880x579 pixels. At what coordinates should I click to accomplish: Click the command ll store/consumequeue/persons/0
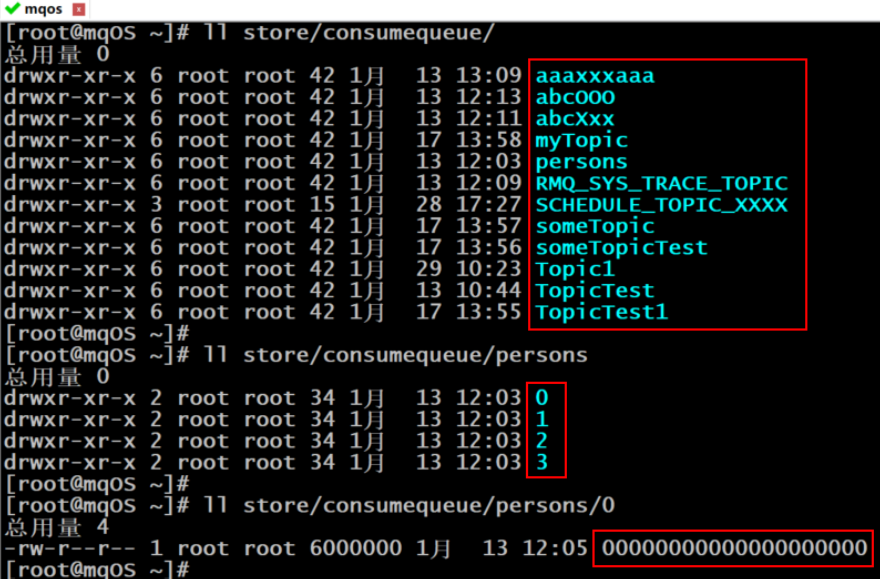[x=409, y=506]
